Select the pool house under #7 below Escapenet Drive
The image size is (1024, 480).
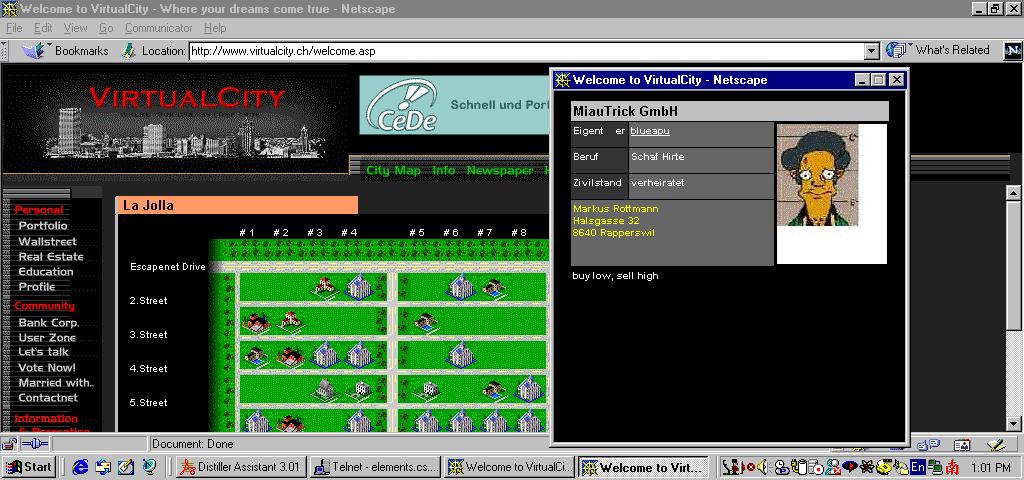(x=495, y=287)
